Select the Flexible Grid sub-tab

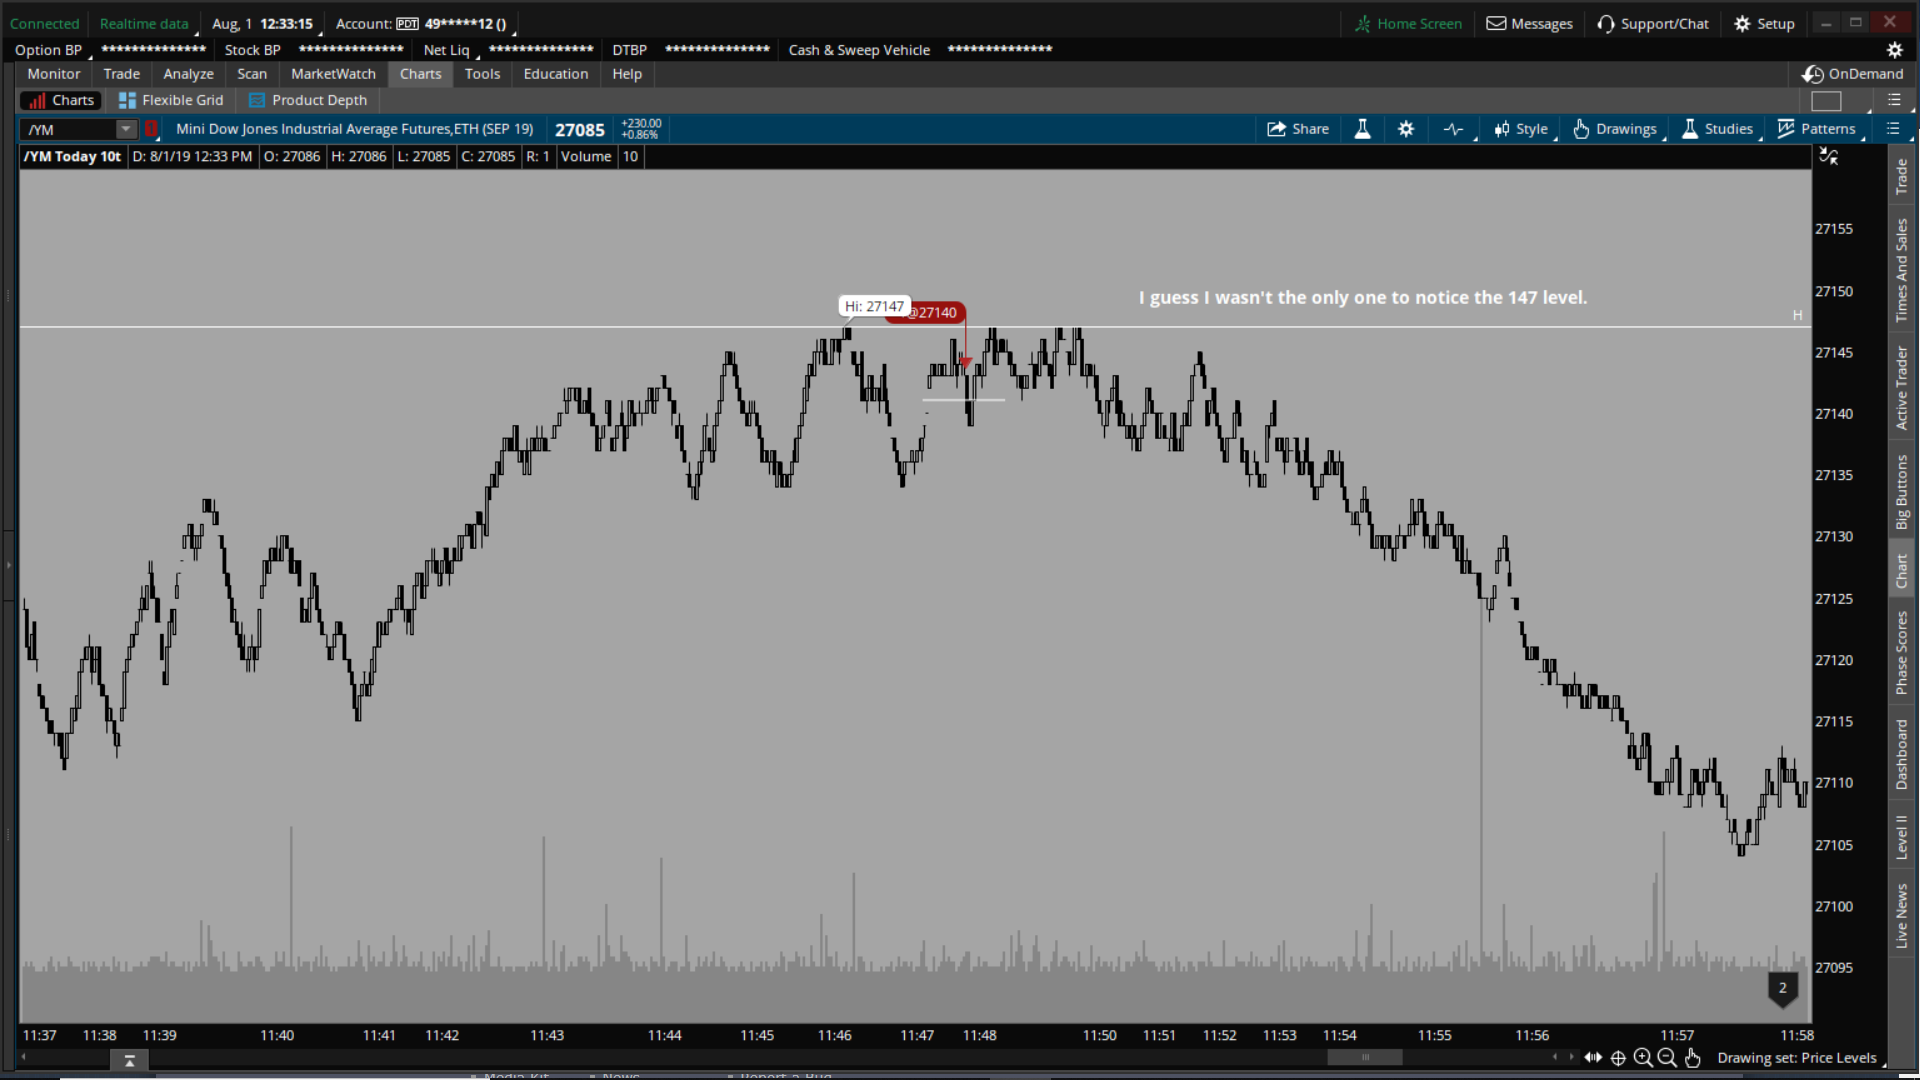tap(171, 100)
